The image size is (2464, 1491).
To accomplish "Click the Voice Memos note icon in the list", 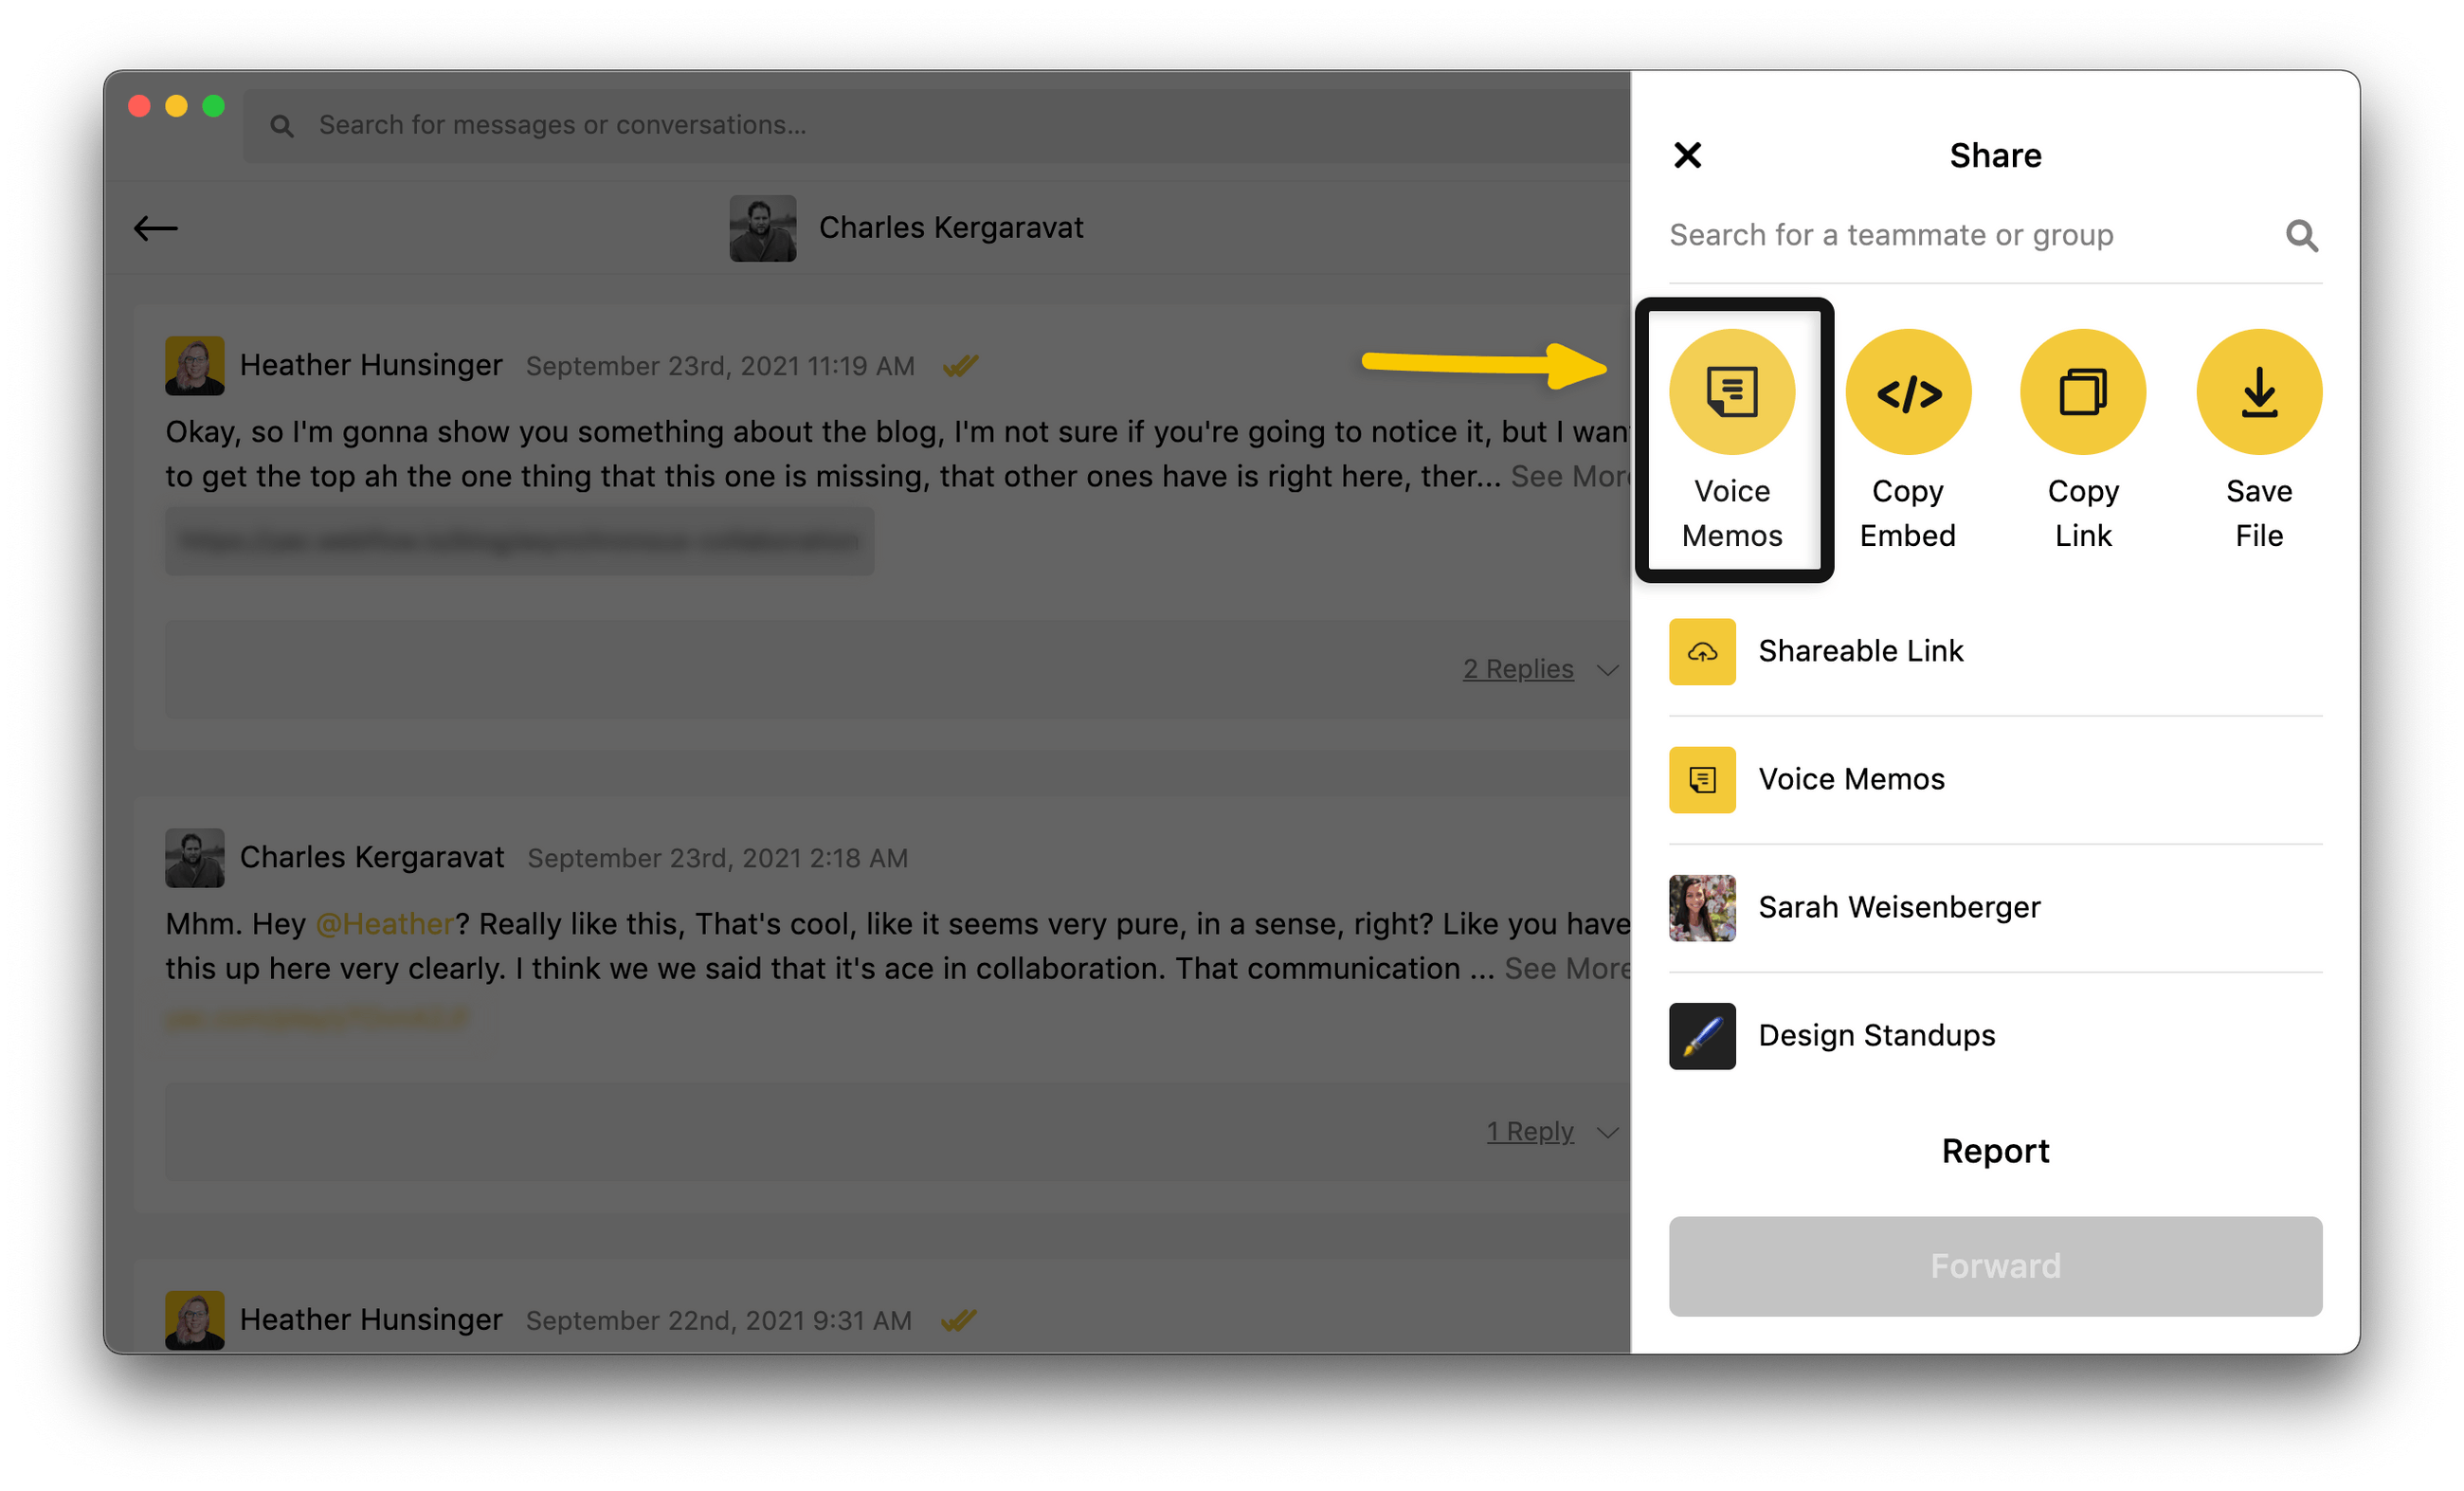I will pos(1702,779).
